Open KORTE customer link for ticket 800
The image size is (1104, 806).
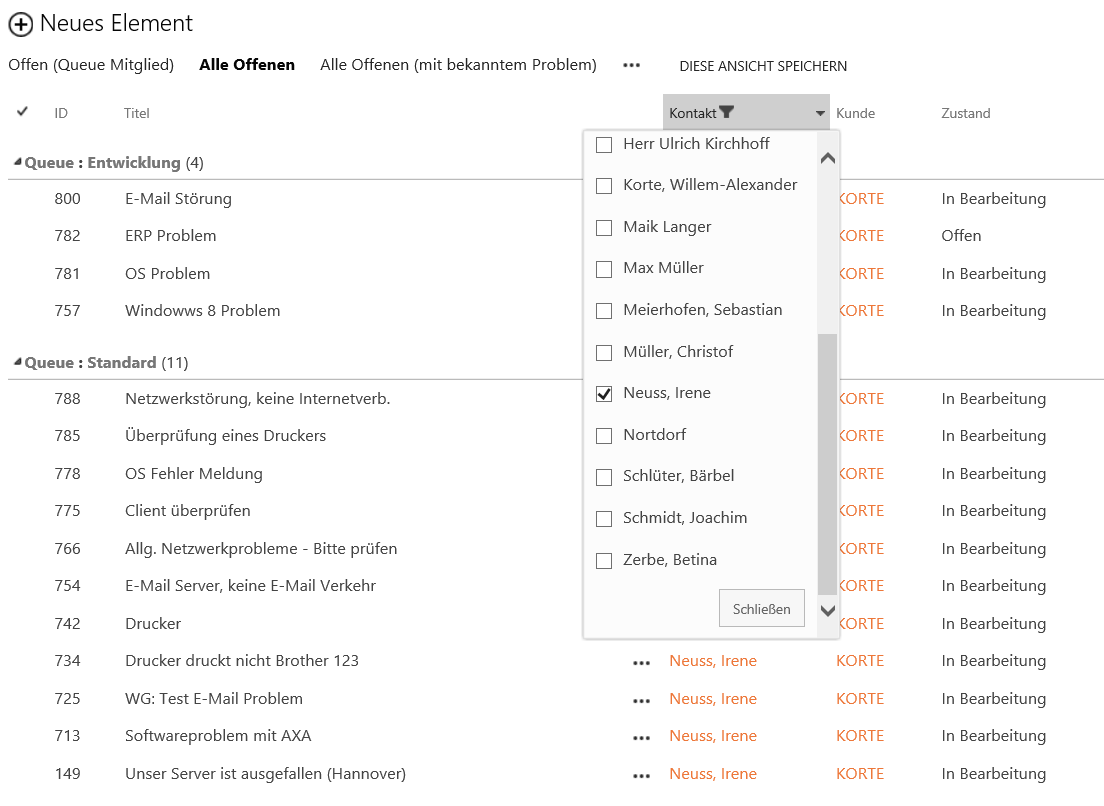pos(862,199)
